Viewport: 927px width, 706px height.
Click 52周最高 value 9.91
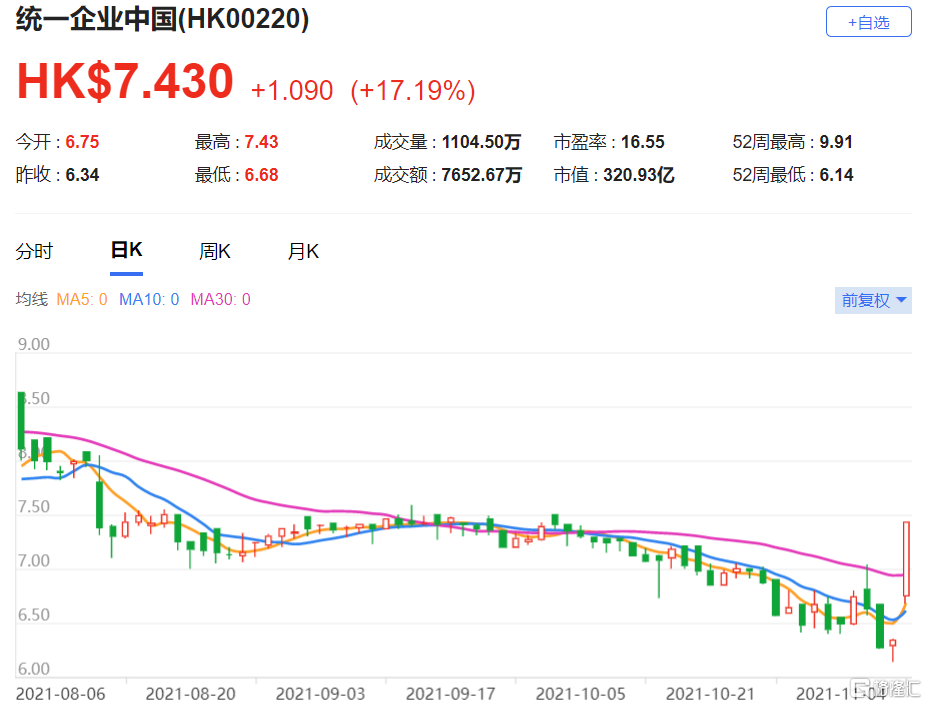click(836, 142)
